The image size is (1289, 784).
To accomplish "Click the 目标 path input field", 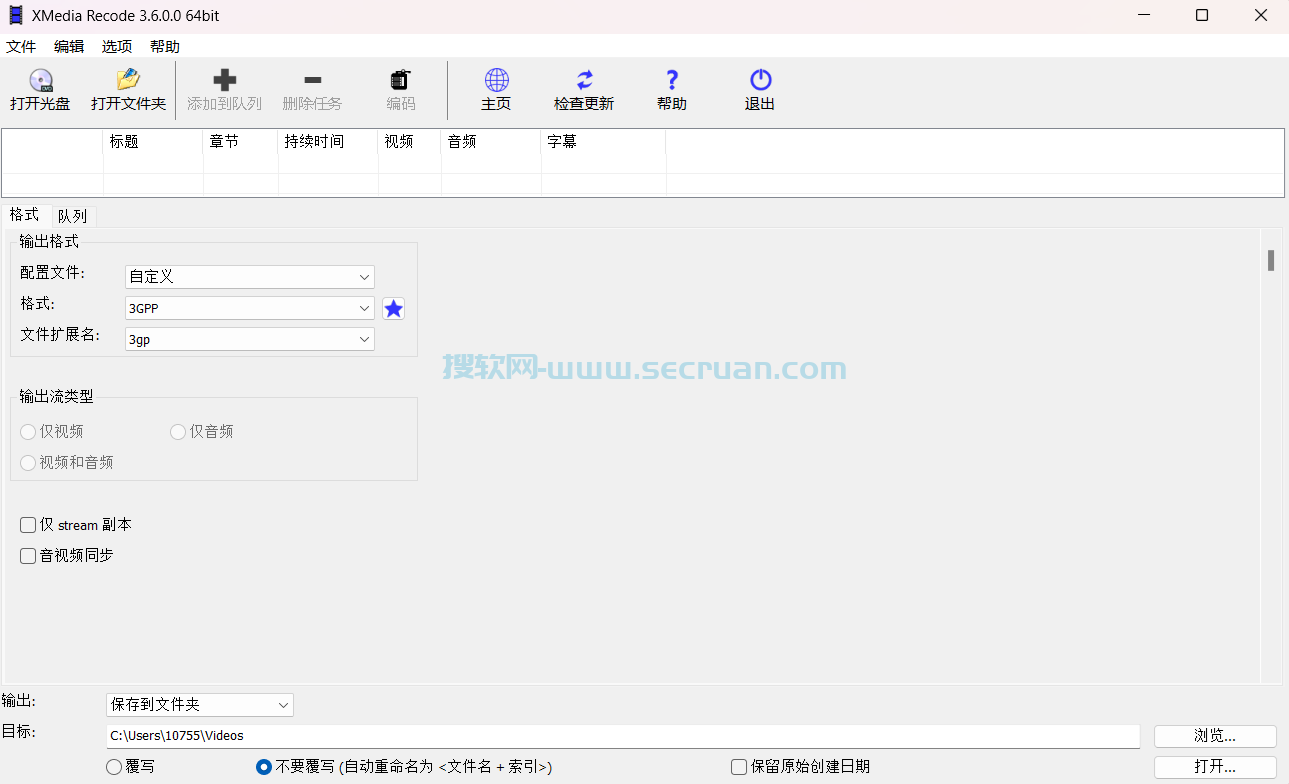I will coord(623,736).
